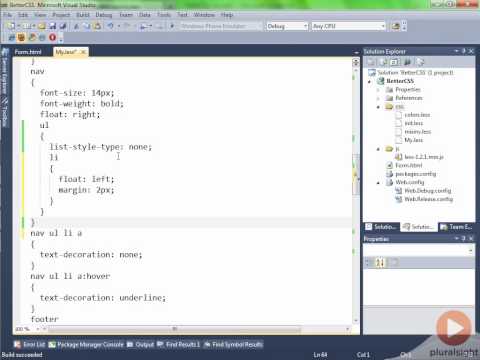
Task: Pin the Solution Explorer panel
Action: pos(464,51)
